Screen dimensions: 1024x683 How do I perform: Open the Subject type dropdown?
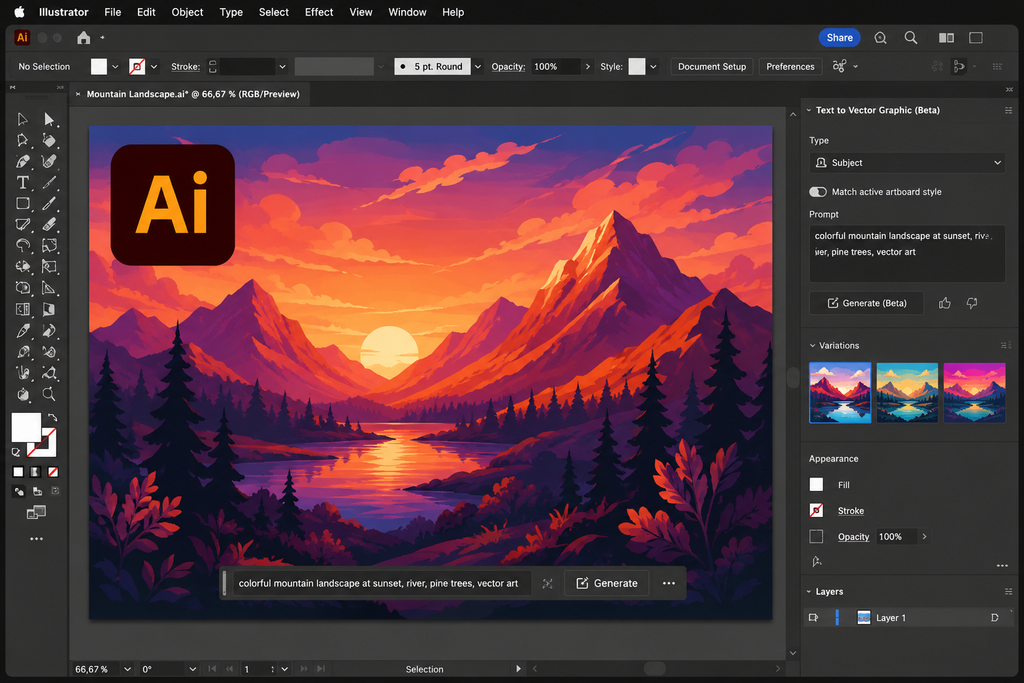pos(906,163)
